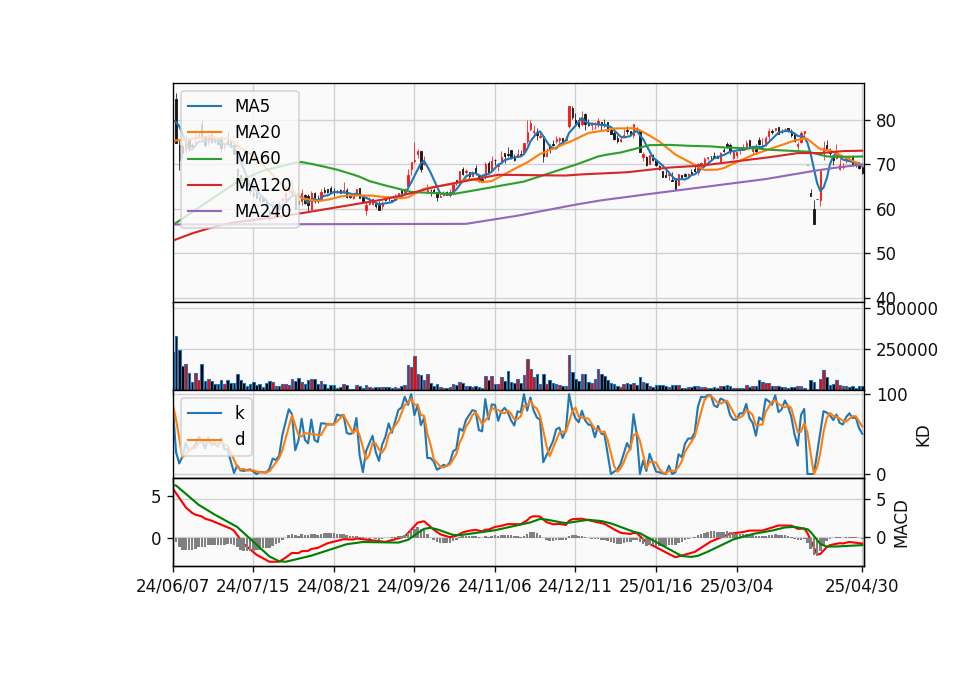The image size is (960, 690).
Task: Click the 24/11/06 date tick label
Action: coord(494,586)
